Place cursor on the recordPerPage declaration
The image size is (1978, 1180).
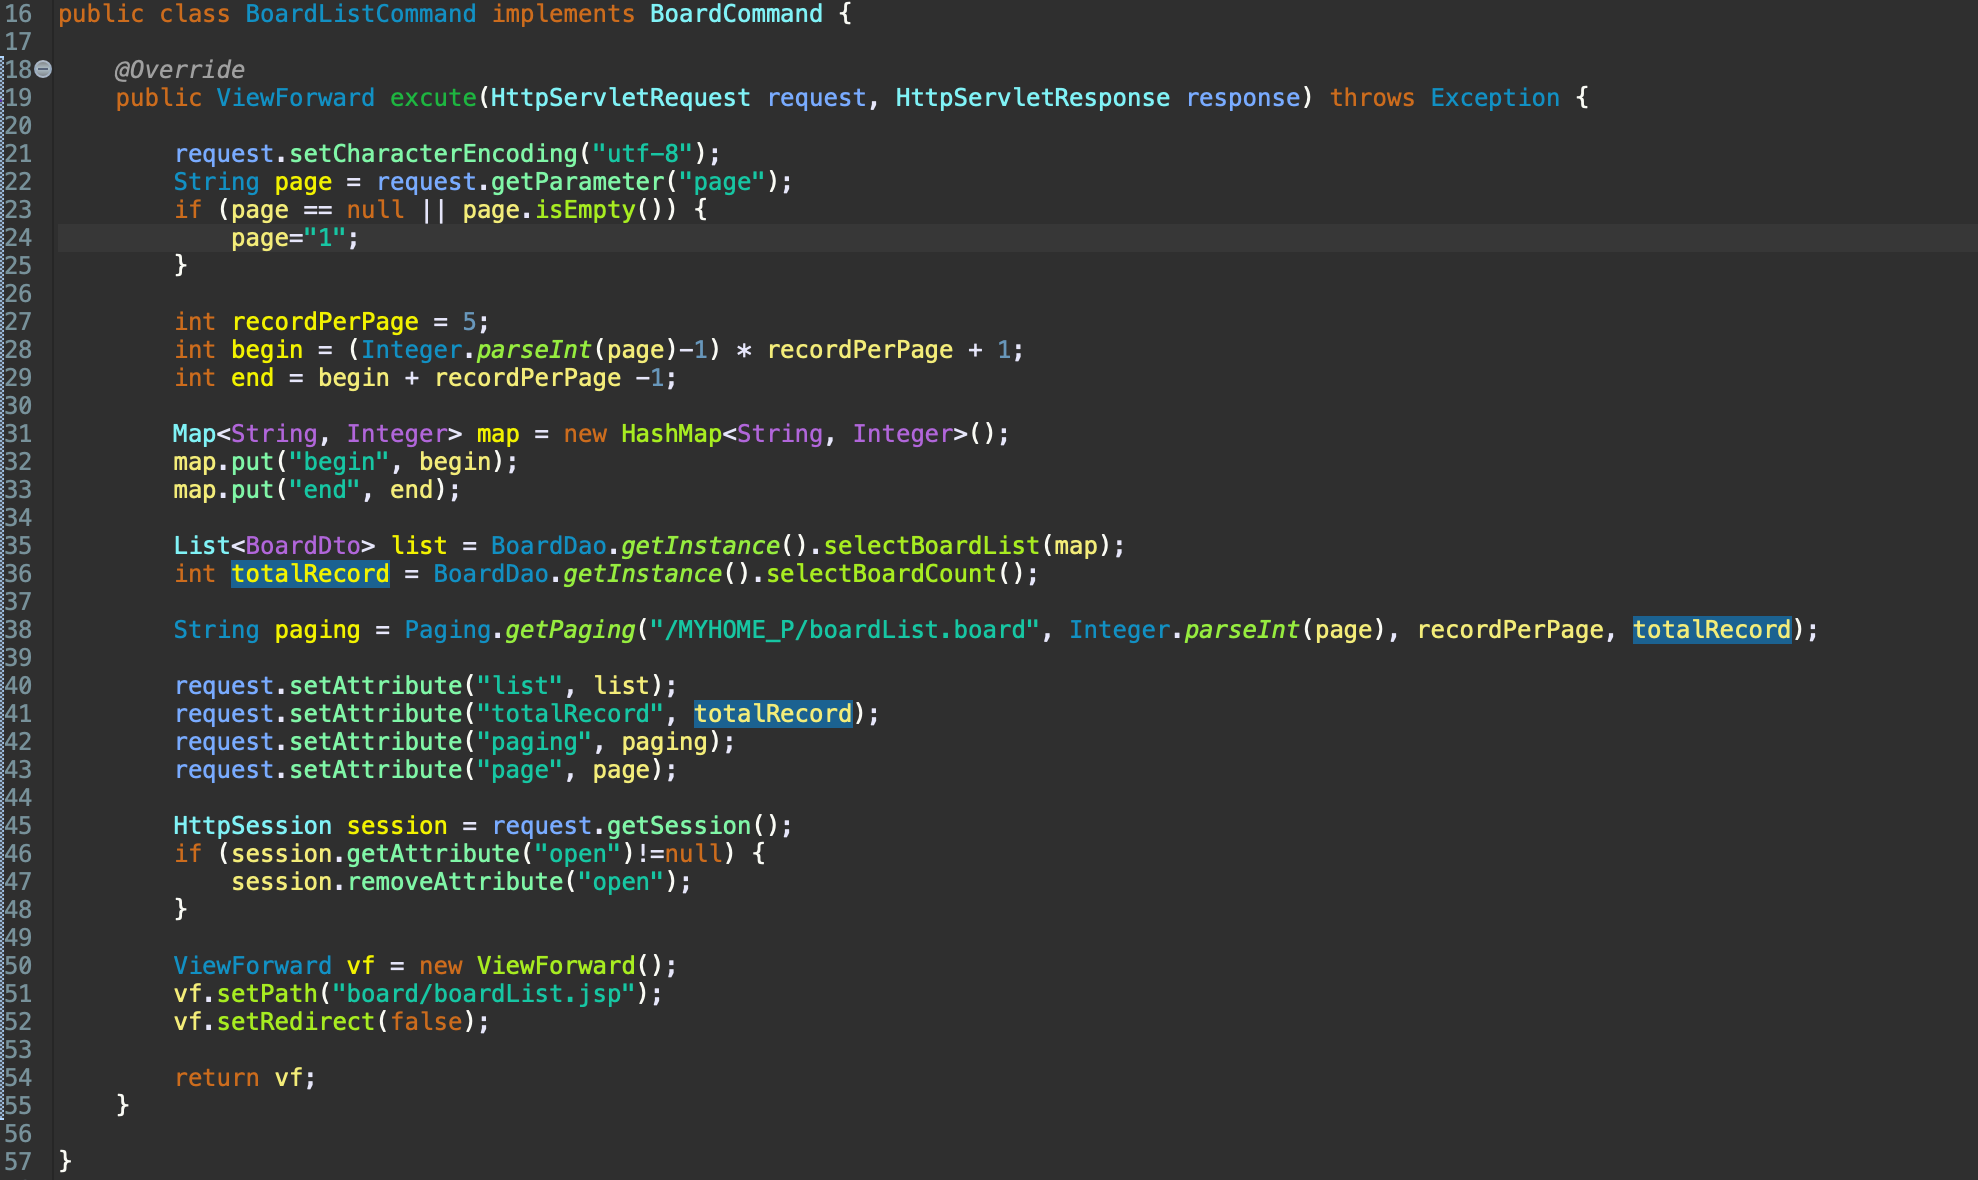click(325, 322)
